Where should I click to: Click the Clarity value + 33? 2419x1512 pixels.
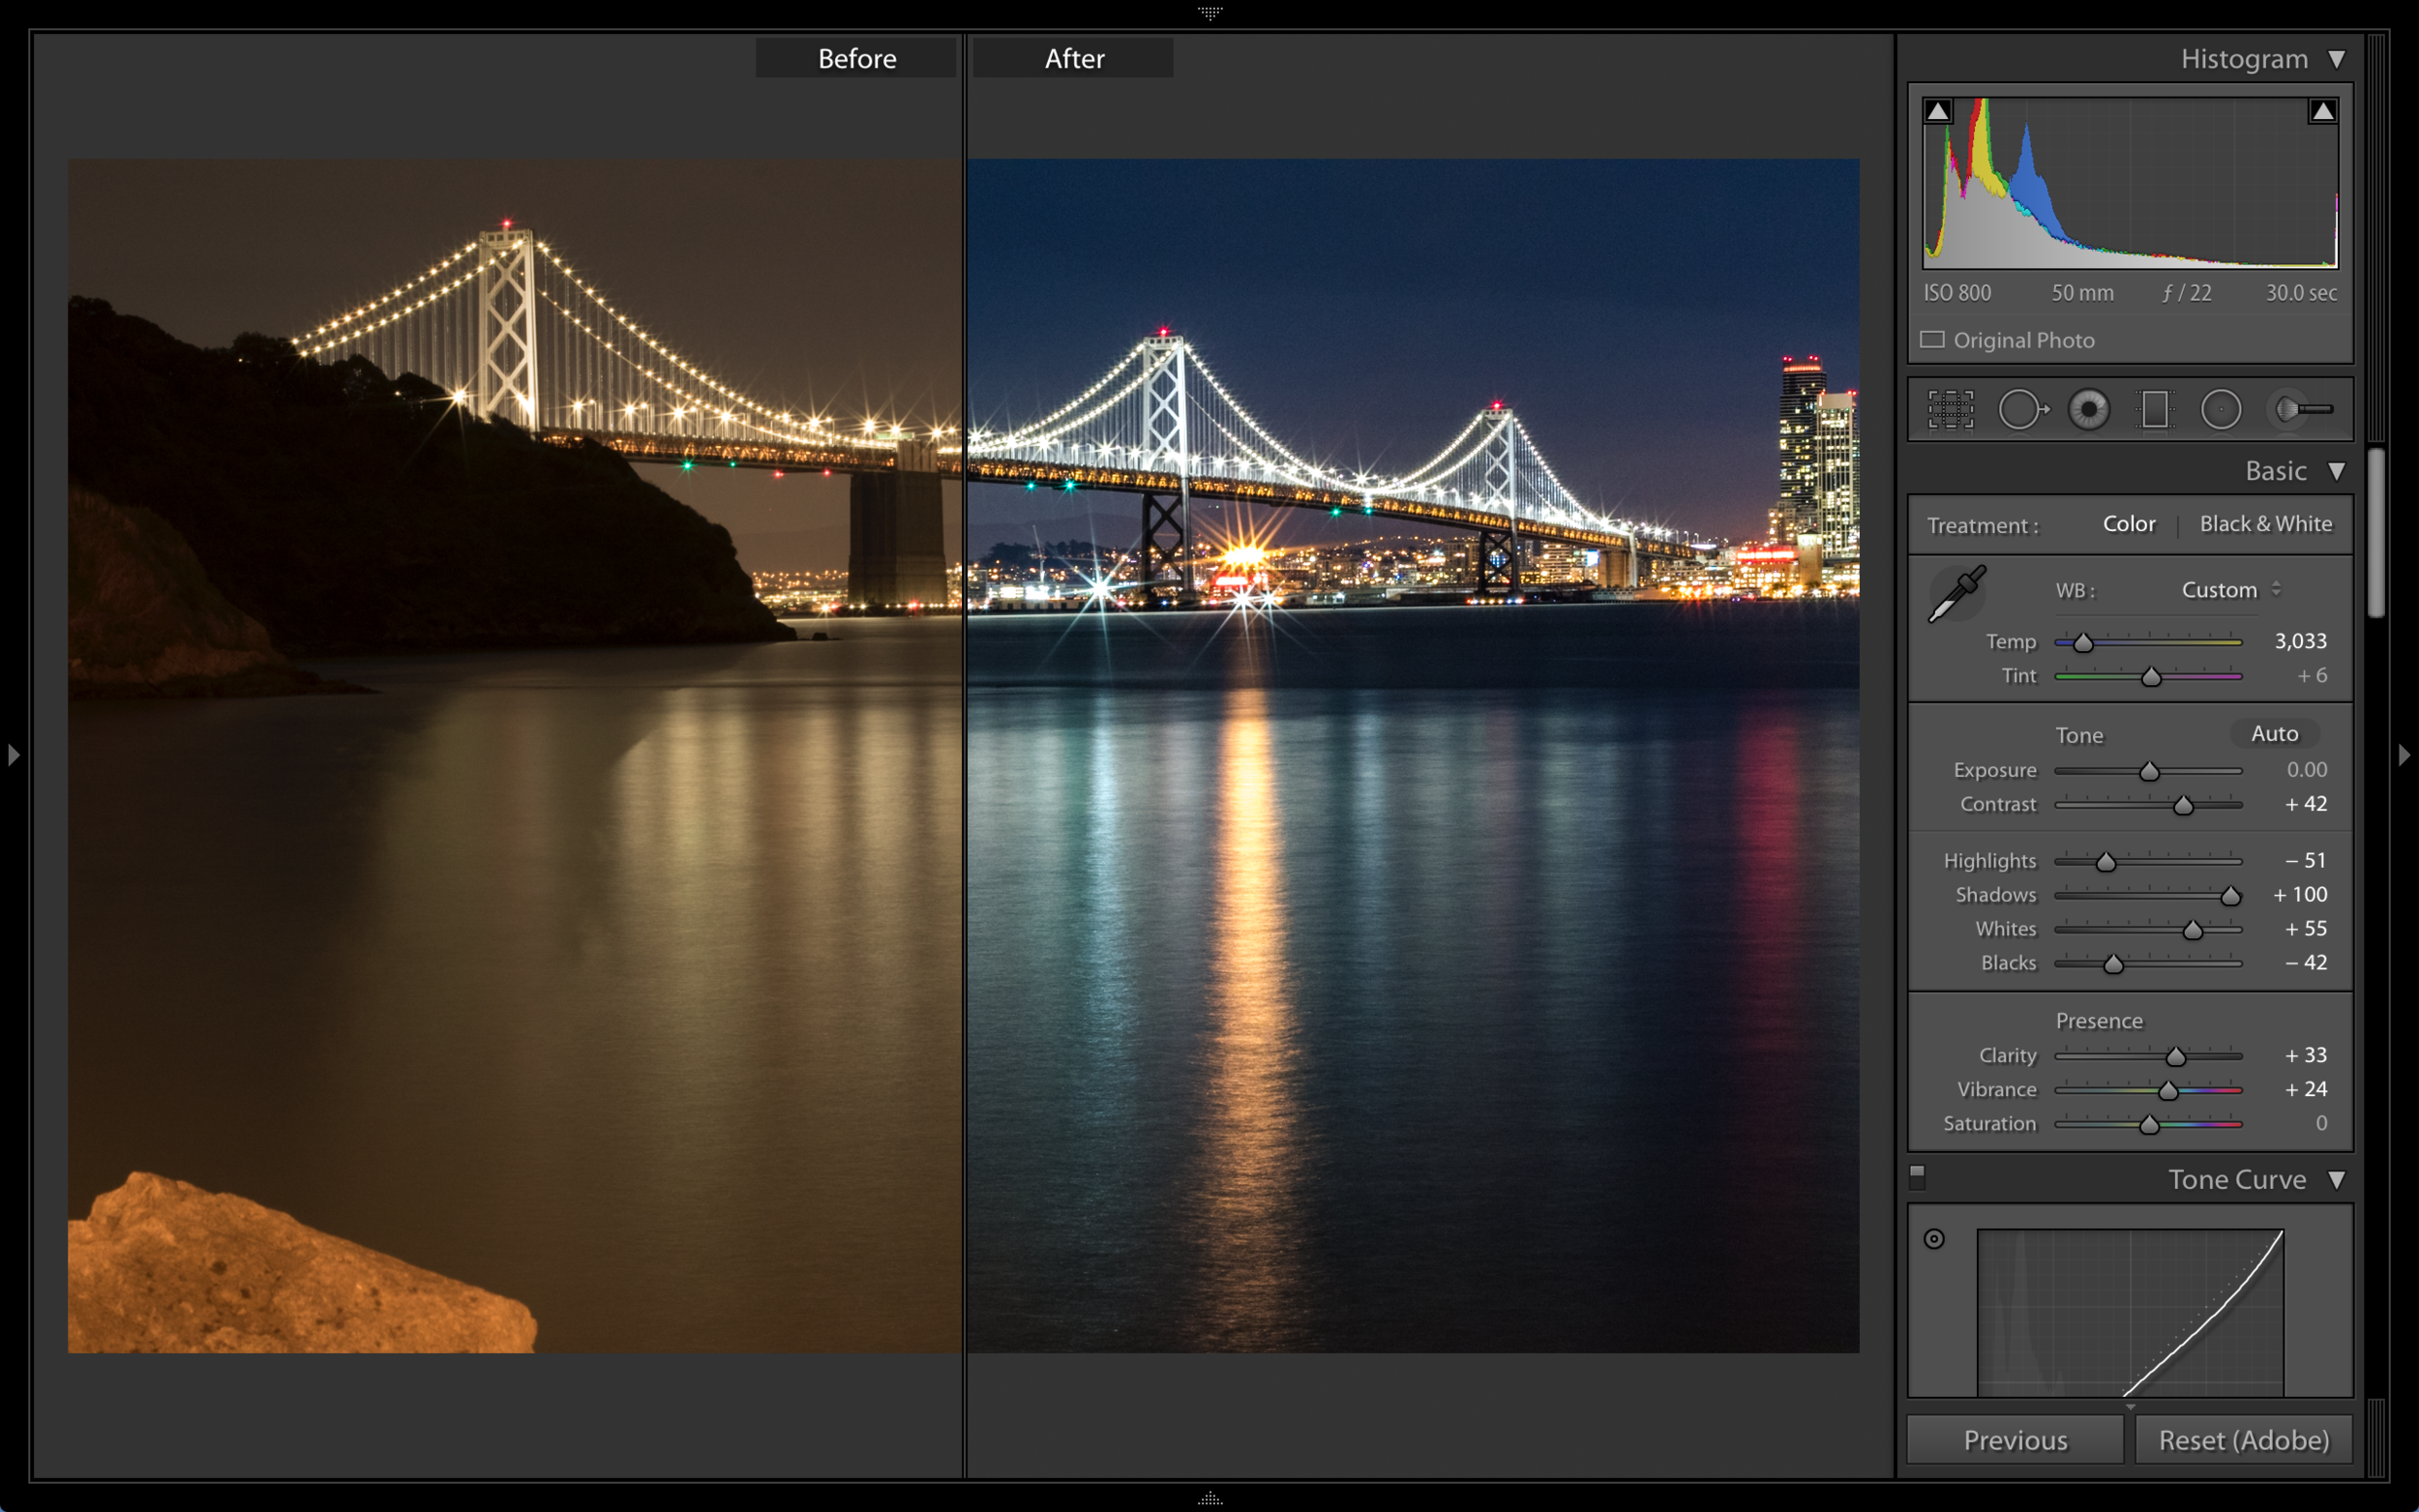point(2305,1056)
